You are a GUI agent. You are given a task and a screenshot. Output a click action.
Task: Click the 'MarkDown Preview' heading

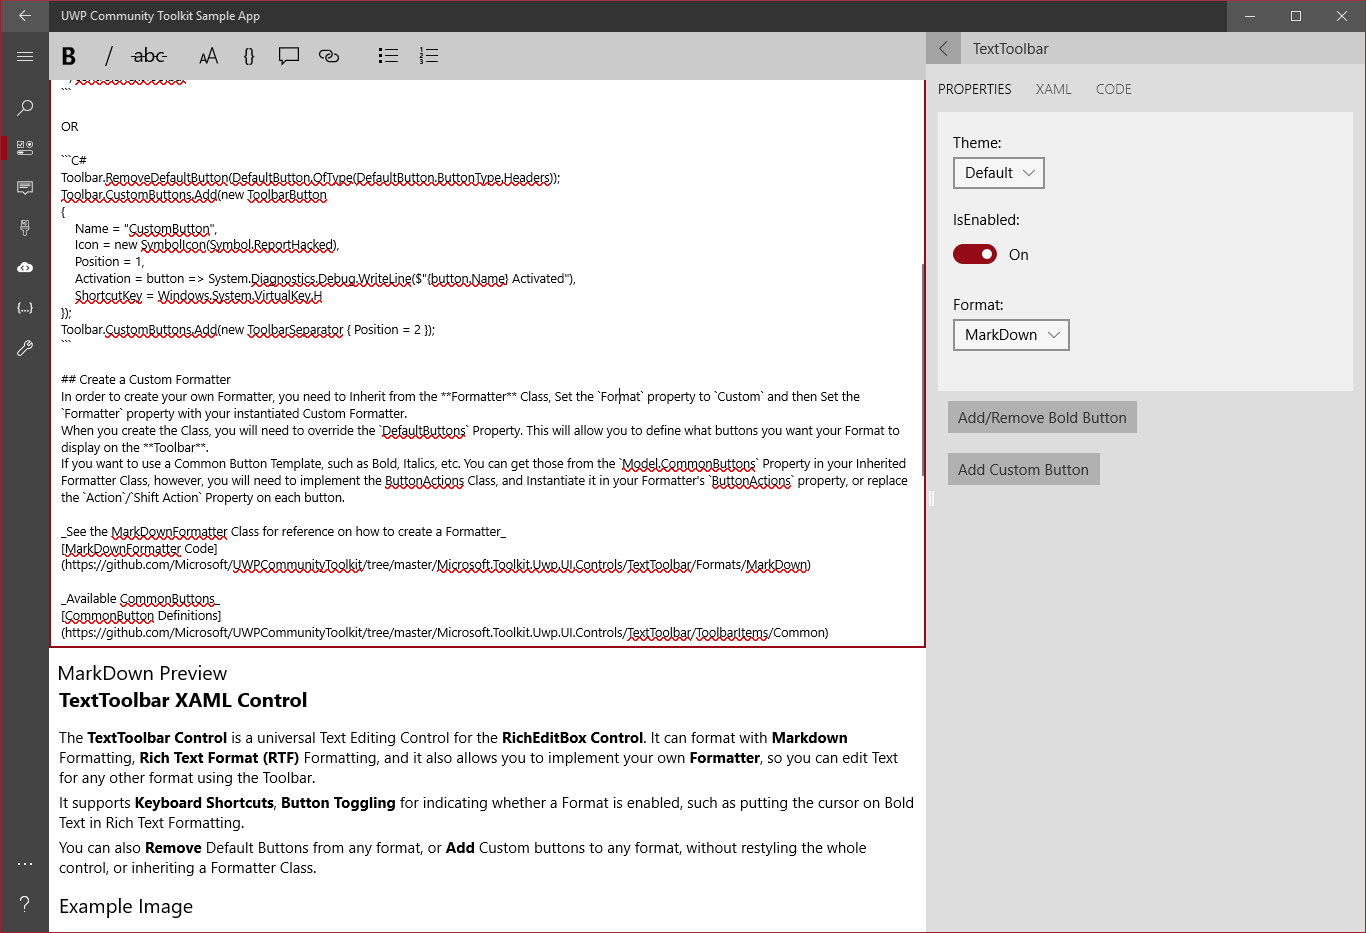click(x=142, y=673)
